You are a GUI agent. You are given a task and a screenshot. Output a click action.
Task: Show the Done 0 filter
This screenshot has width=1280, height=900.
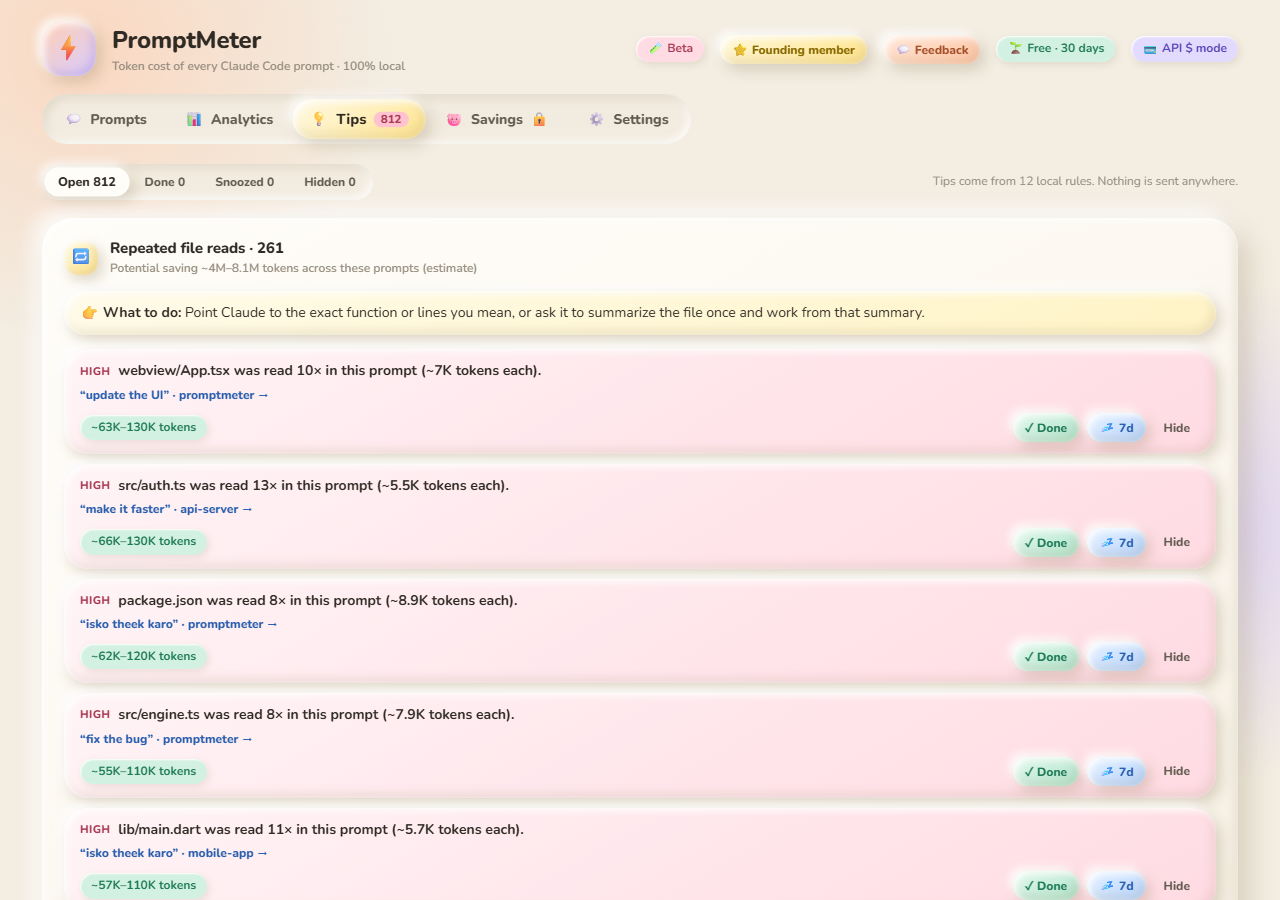click(165, 182)
